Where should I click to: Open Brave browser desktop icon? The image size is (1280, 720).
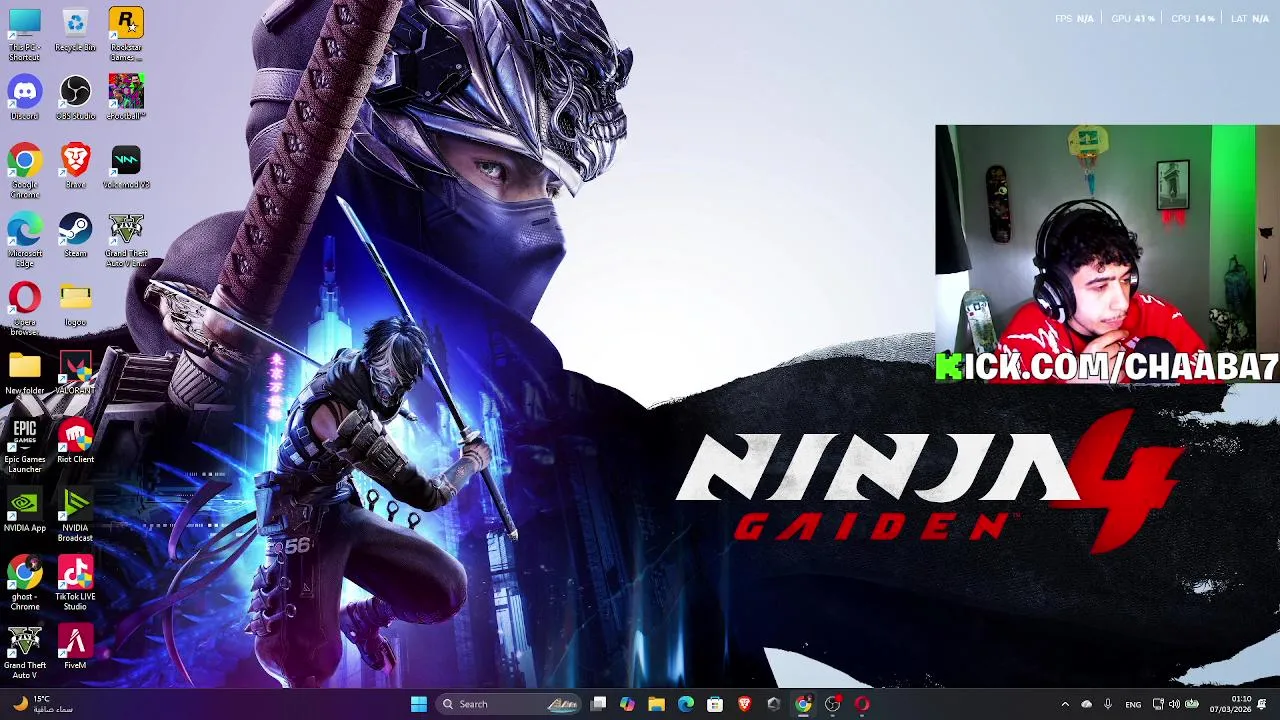pos(75,167)
